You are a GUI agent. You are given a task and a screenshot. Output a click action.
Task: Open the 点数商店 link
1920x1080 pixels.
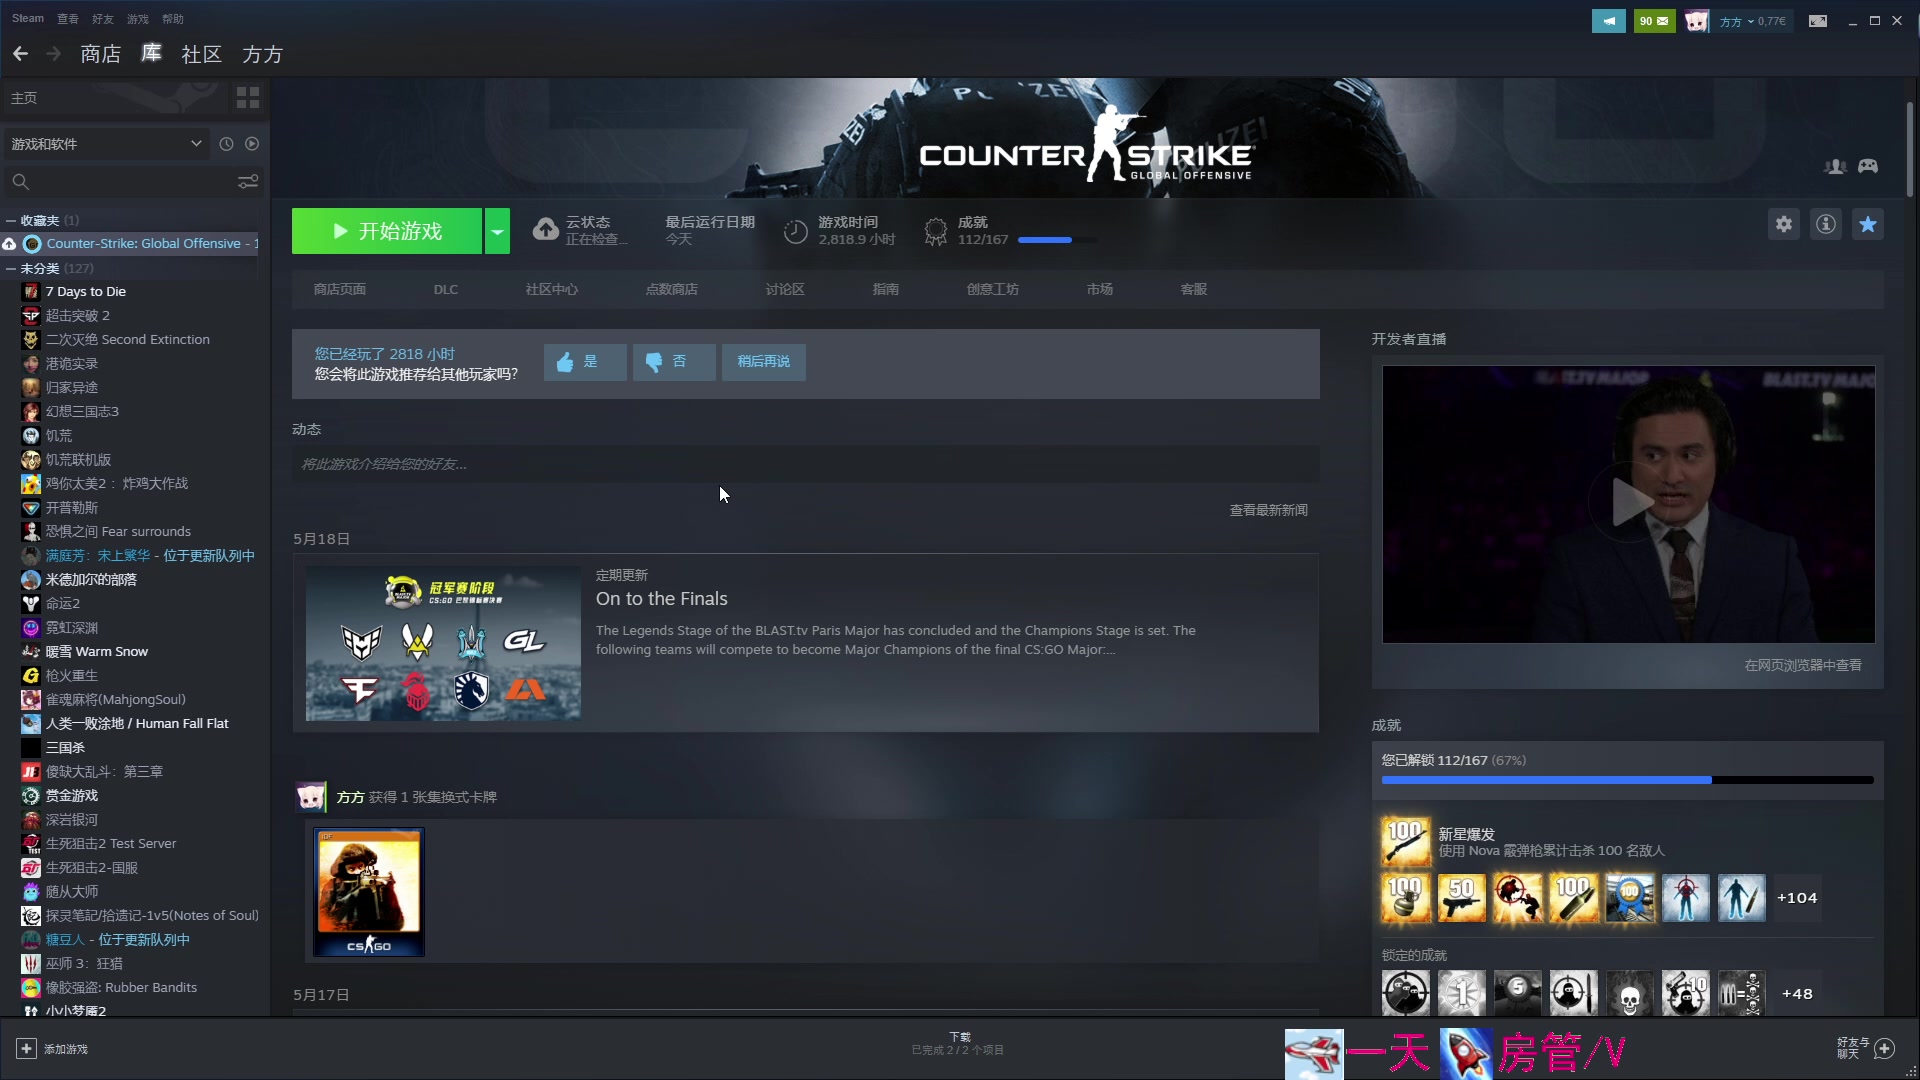672,289
